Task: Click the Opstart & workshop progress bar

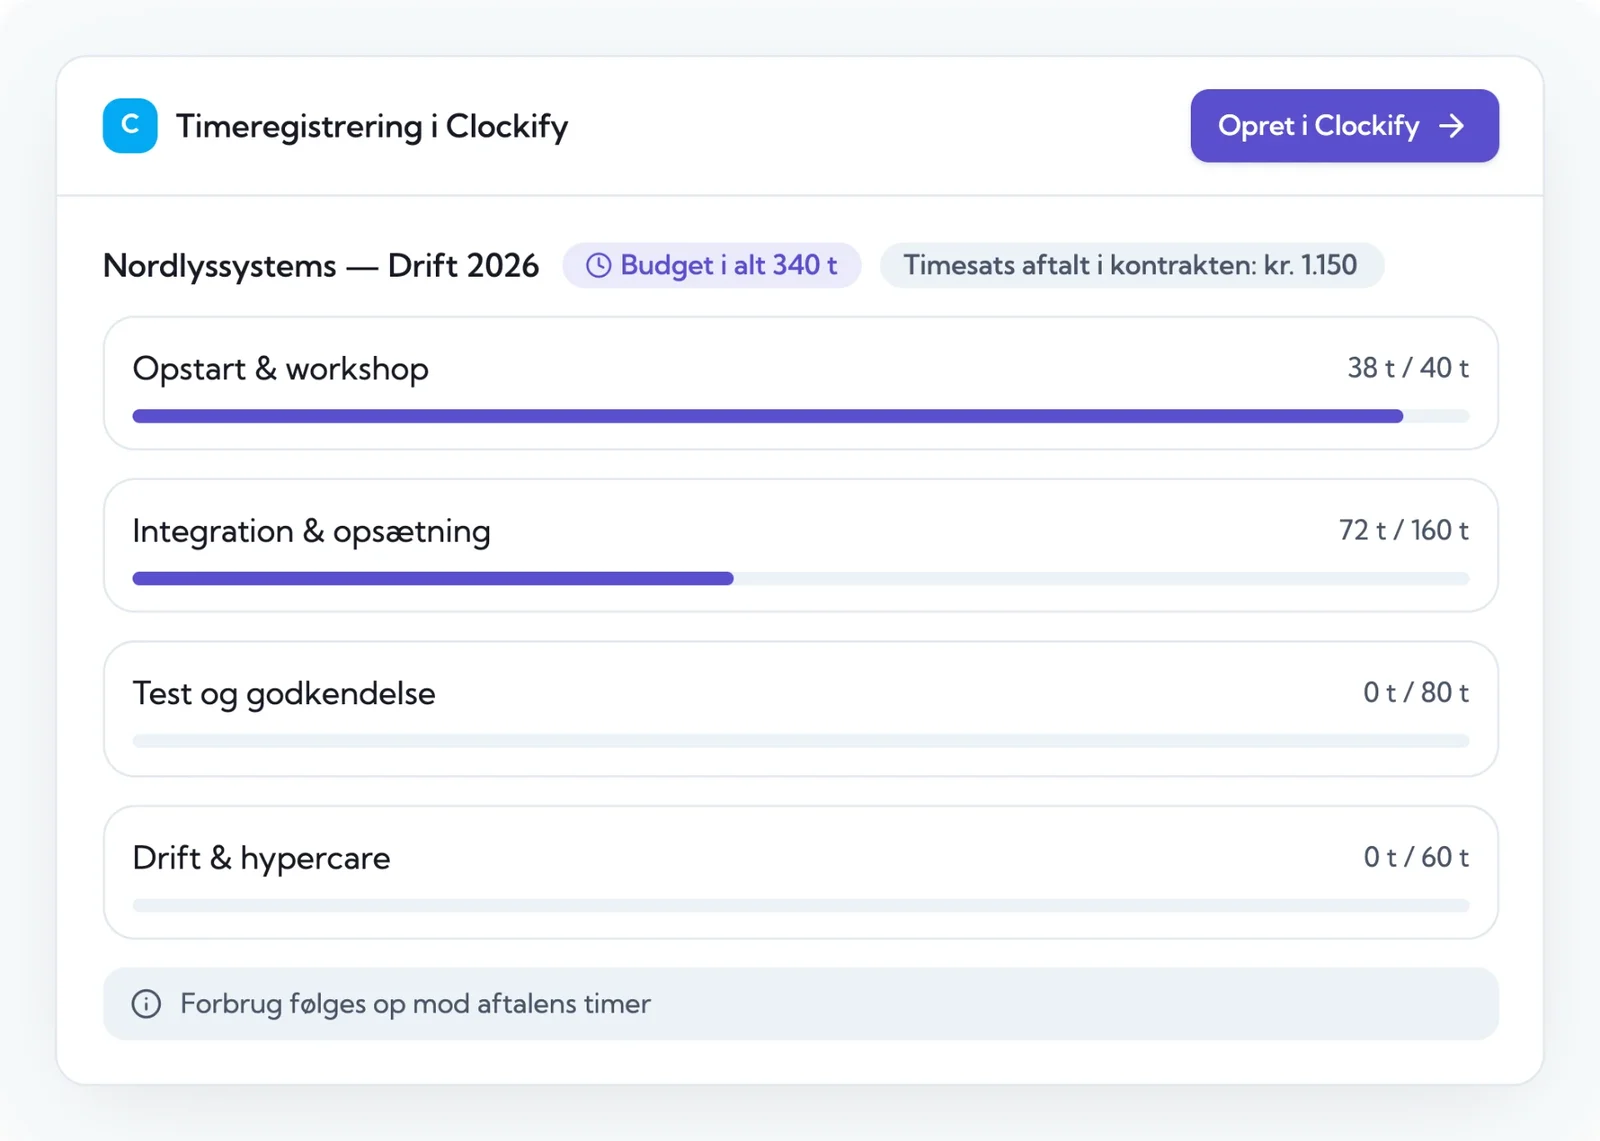Action: click(x=801, y=416)
